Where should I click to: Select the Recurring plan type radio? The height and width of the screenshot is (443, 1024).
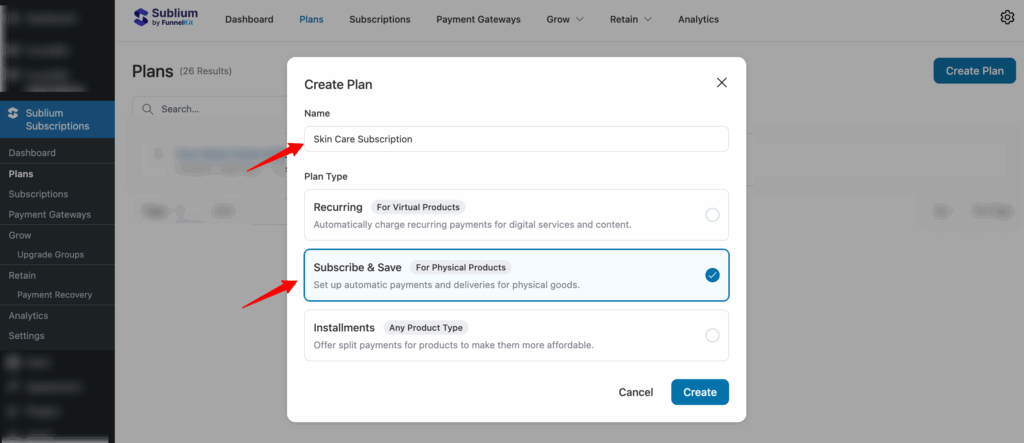point(712,215)
